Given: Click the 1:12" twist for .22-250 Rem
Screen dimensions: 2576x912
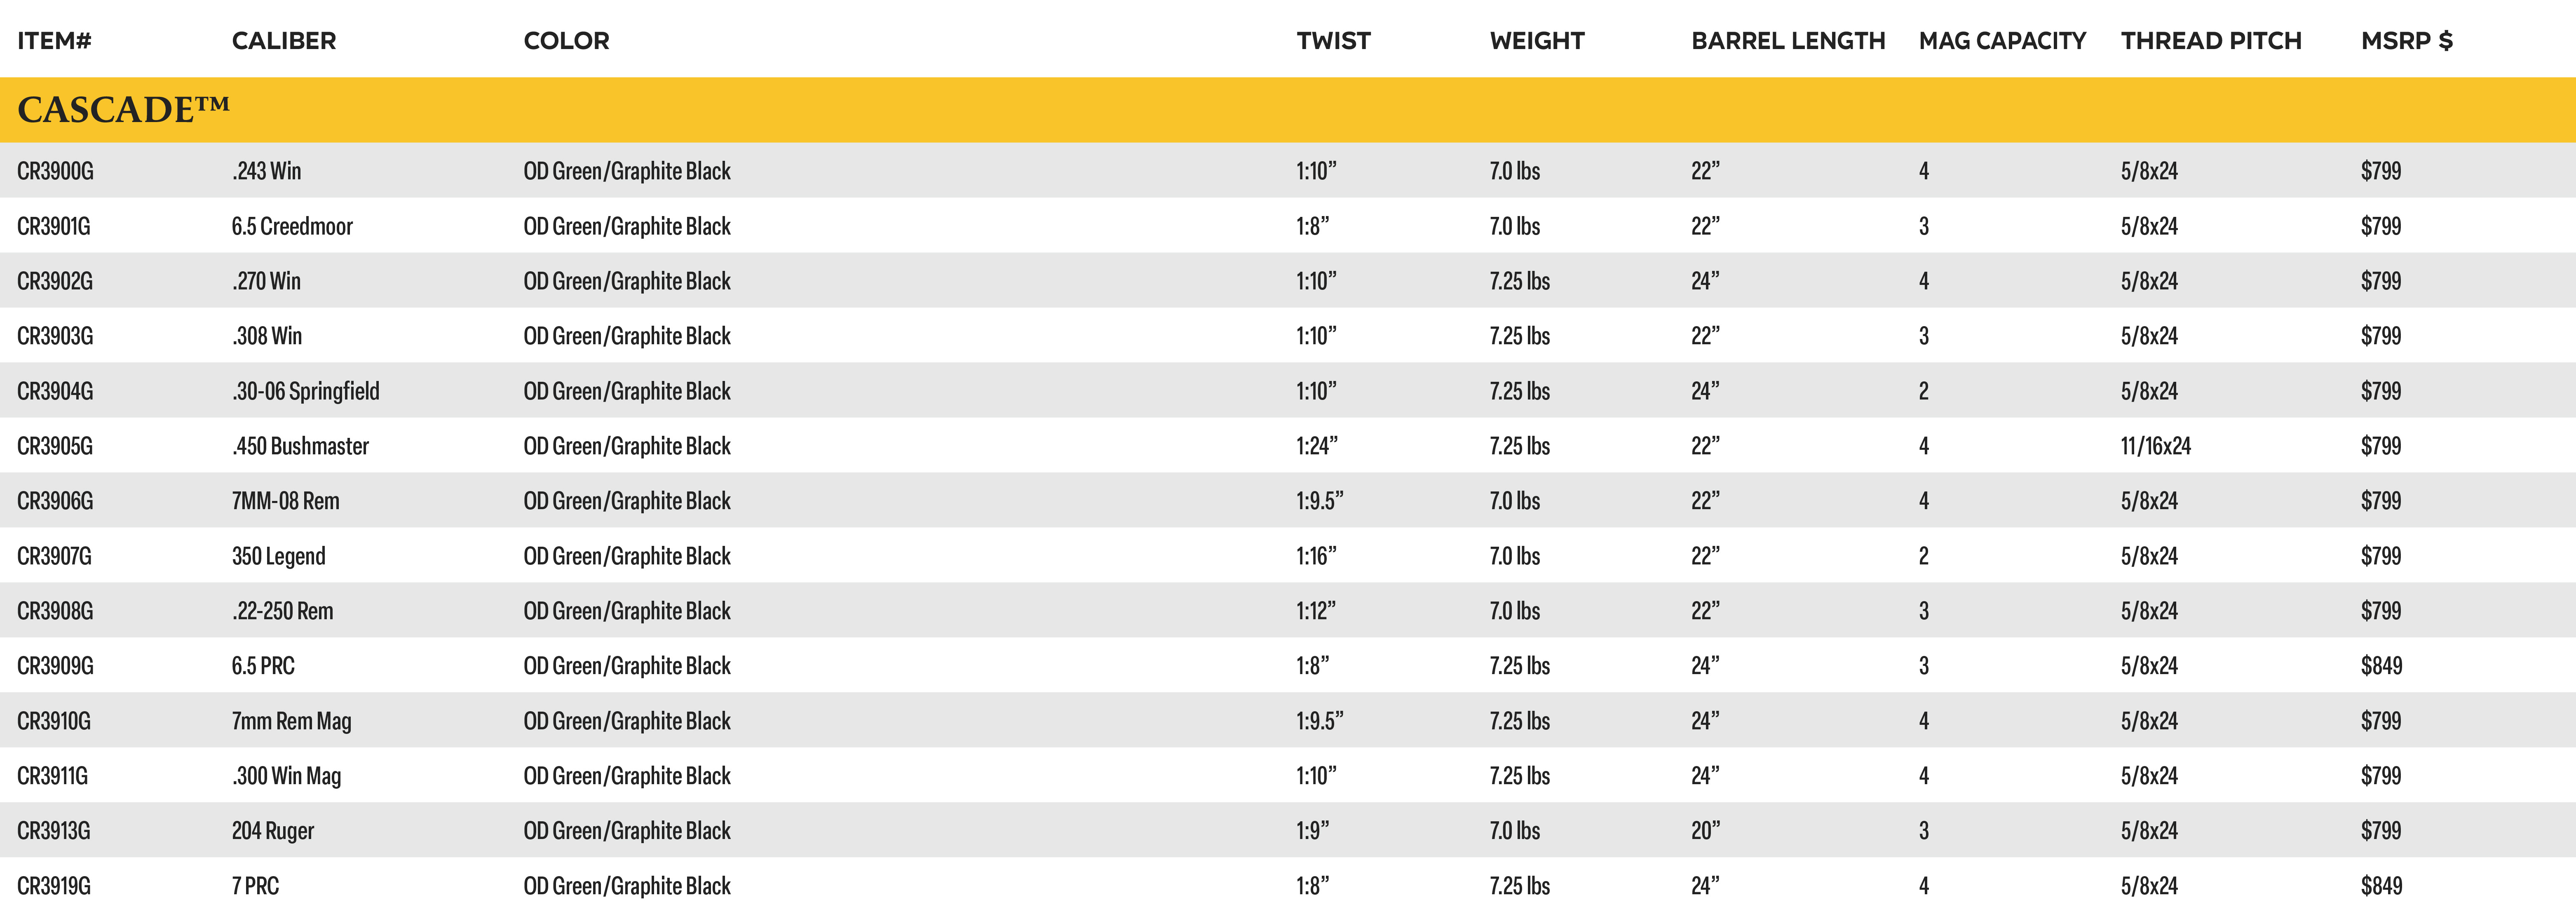Looking at the screenshot, I should click(1316, 611).
